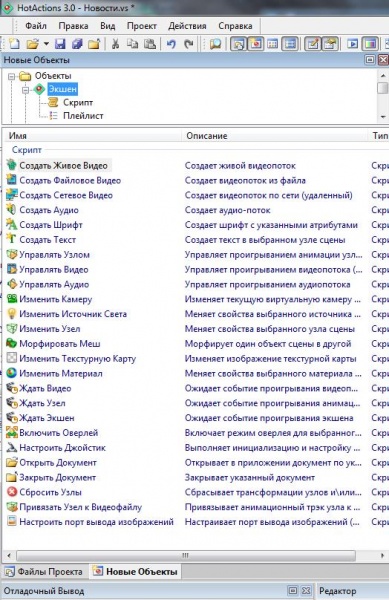This screenshot has width=389, height=600.
Task: Click the Cut scissors icon
Action: coord(115,44)
